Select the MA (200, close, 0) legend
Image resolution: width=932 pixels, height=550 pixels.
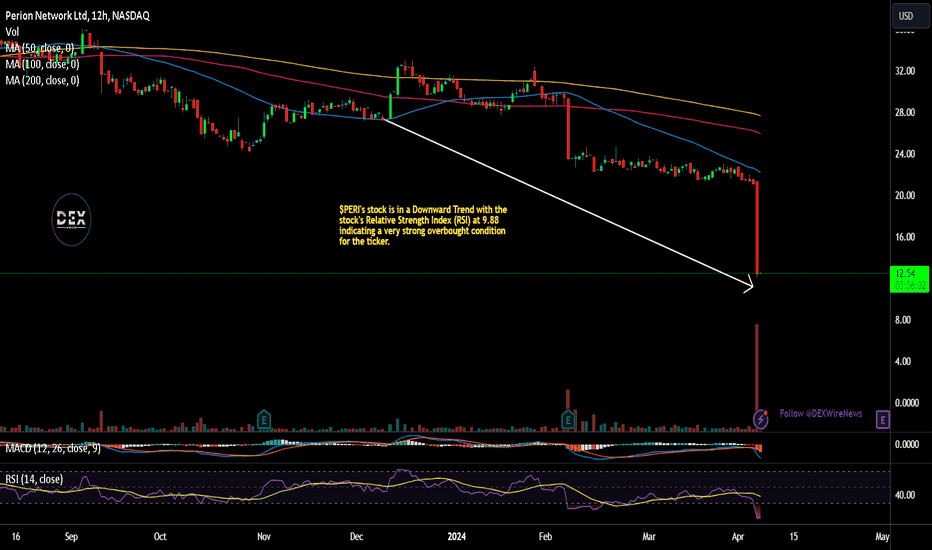[x=42, y=80]
